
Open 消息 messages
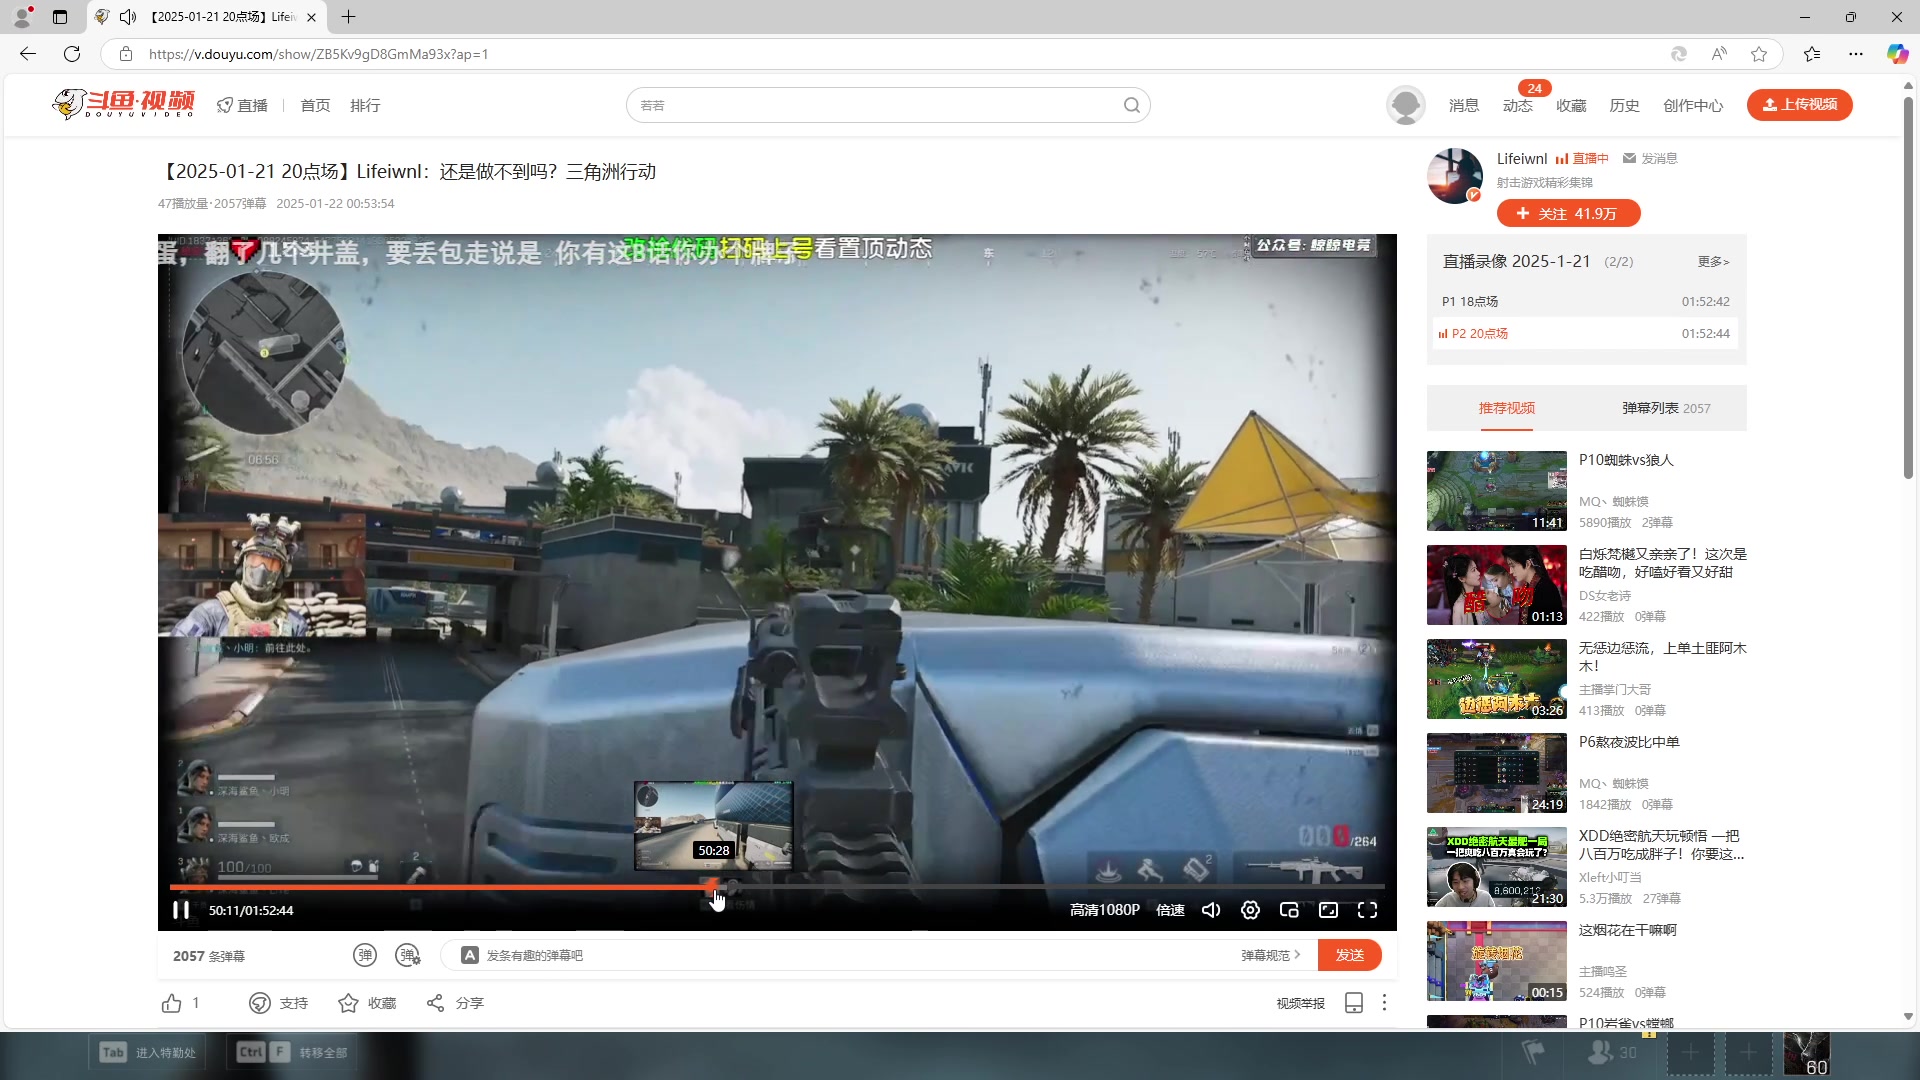click(x=1463, y=105)
